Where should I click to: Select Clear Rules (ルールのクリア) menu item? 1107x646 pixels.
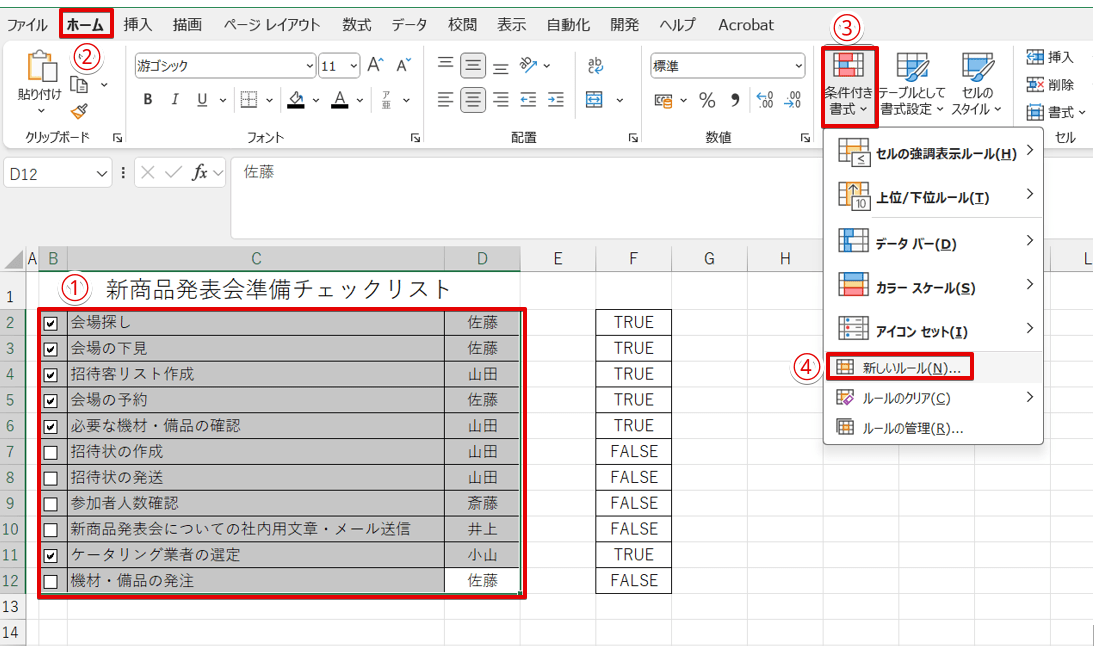tap(933, 398)
